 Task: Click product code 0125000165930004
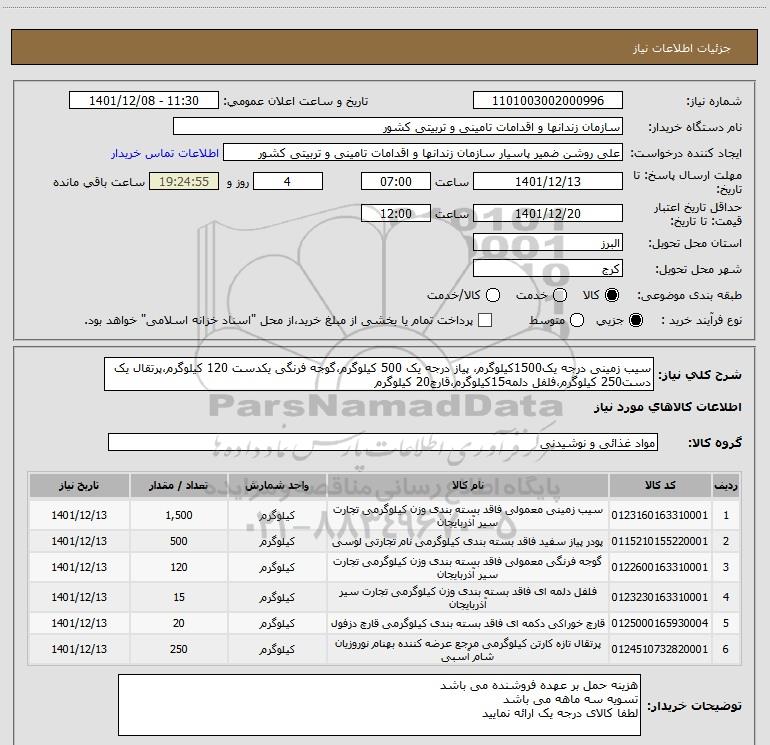(x=660, y=623)
